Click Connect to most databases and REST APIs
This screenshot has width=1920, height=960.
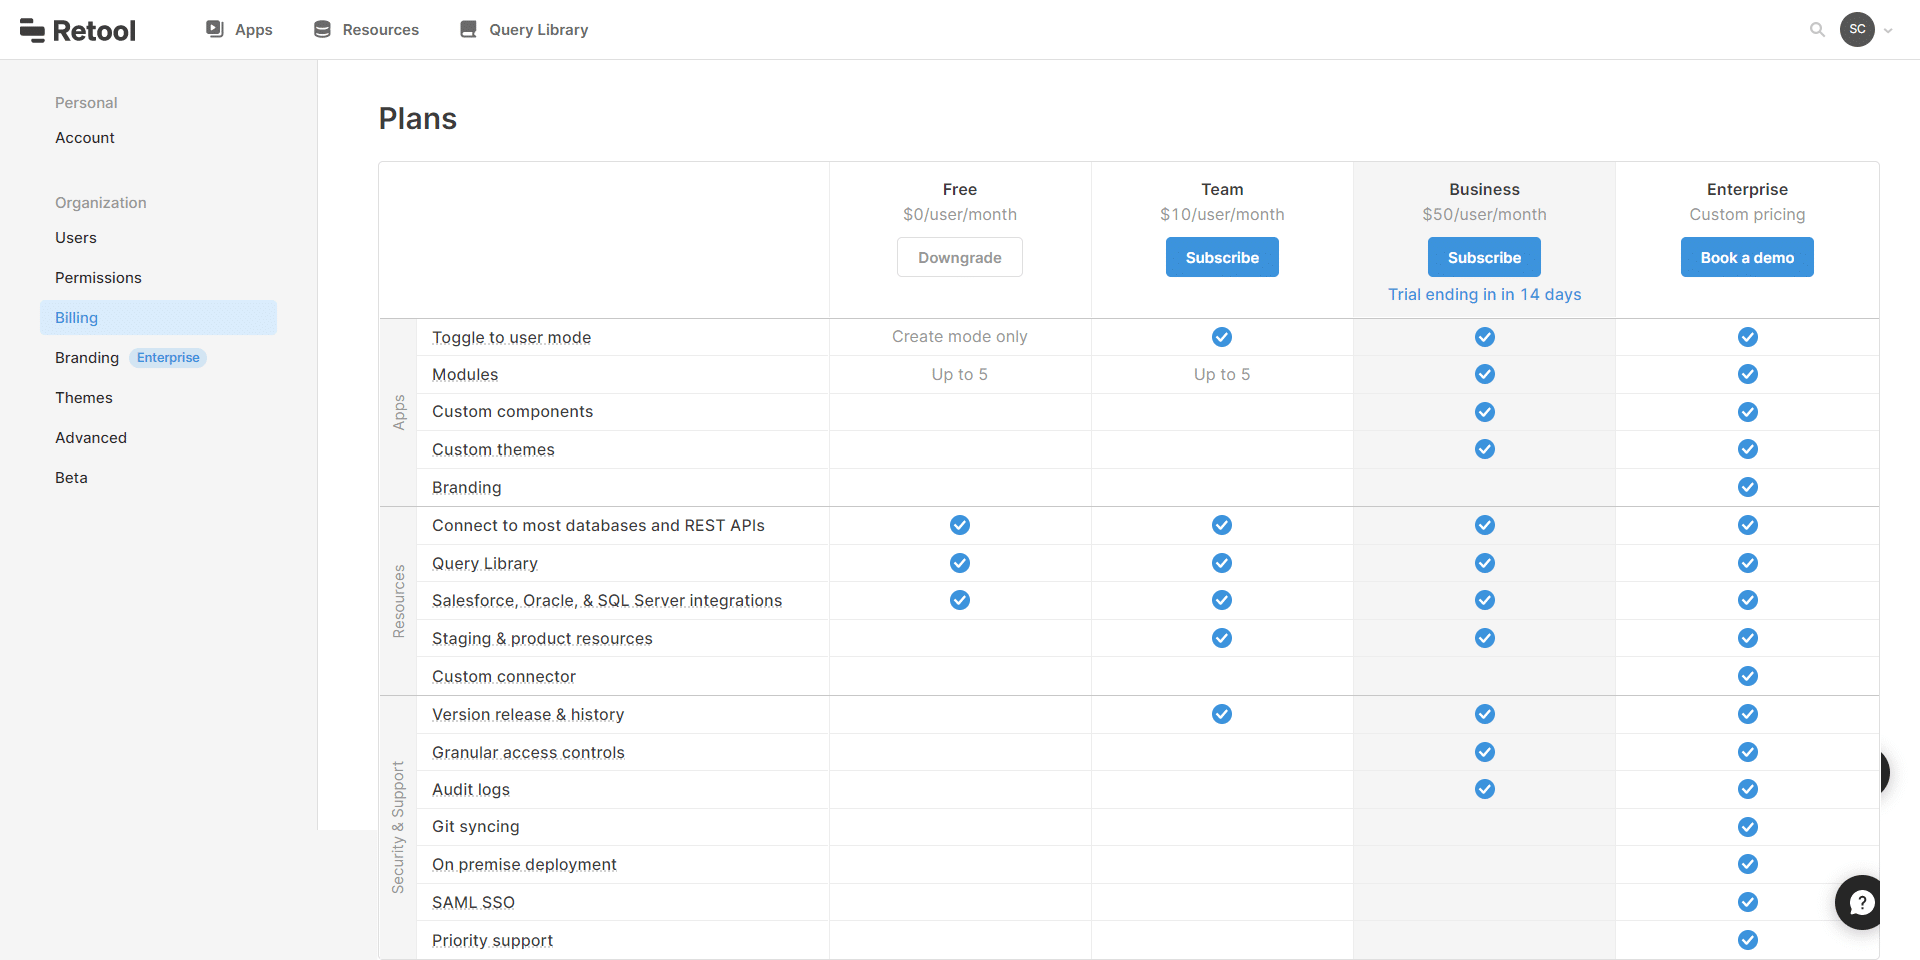point(598,526)
